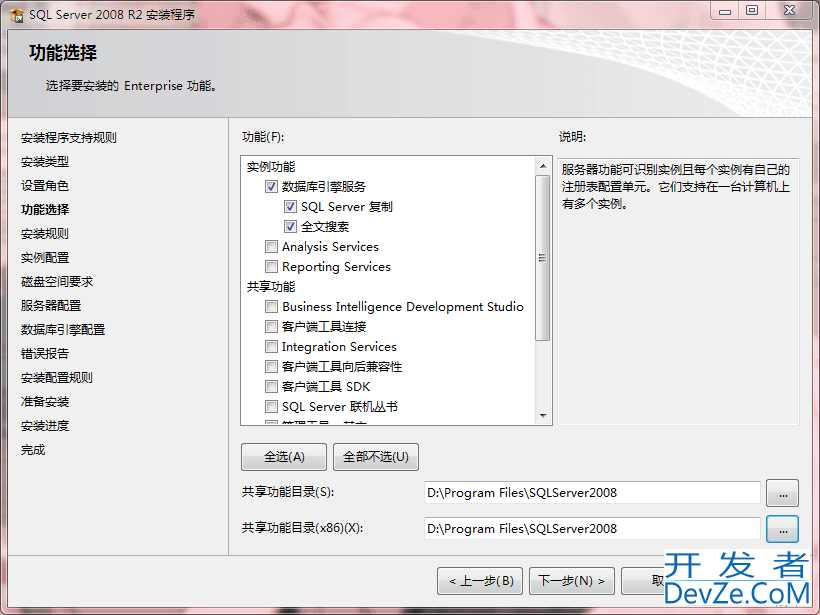The height and width of the screenshot is (615, 820).
Task: Select the 安装配置规则 step
Action: click(57, 378)
